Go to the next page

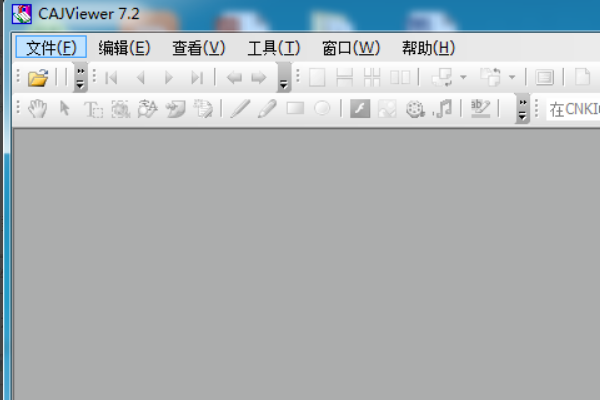click(168, 78)
